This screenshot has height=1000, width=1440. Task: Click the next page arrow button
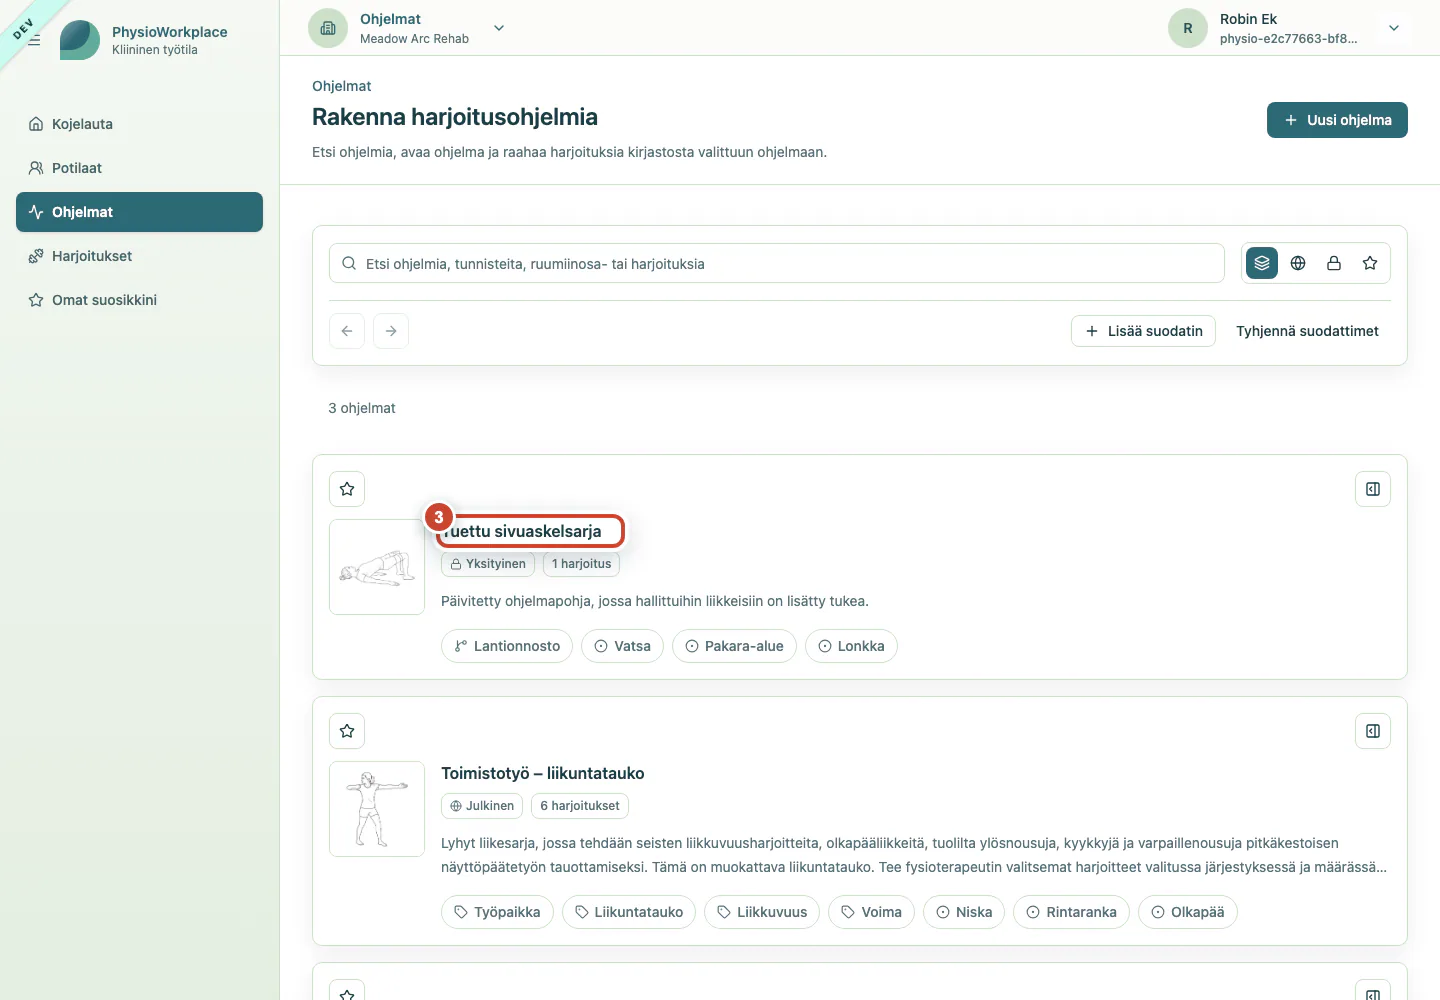391,331
